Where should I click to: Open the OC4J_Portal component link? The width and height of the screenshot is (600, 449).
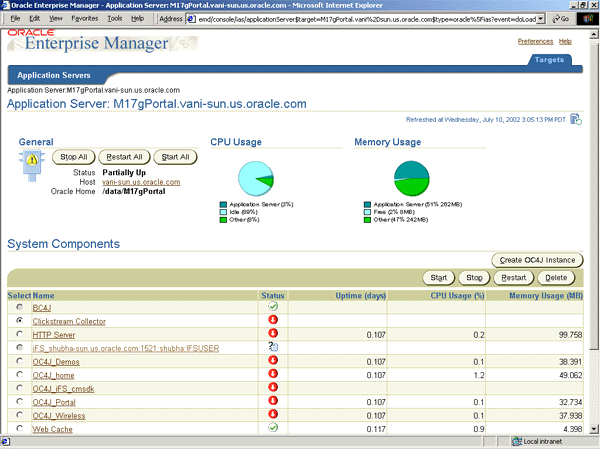point(54,402)
